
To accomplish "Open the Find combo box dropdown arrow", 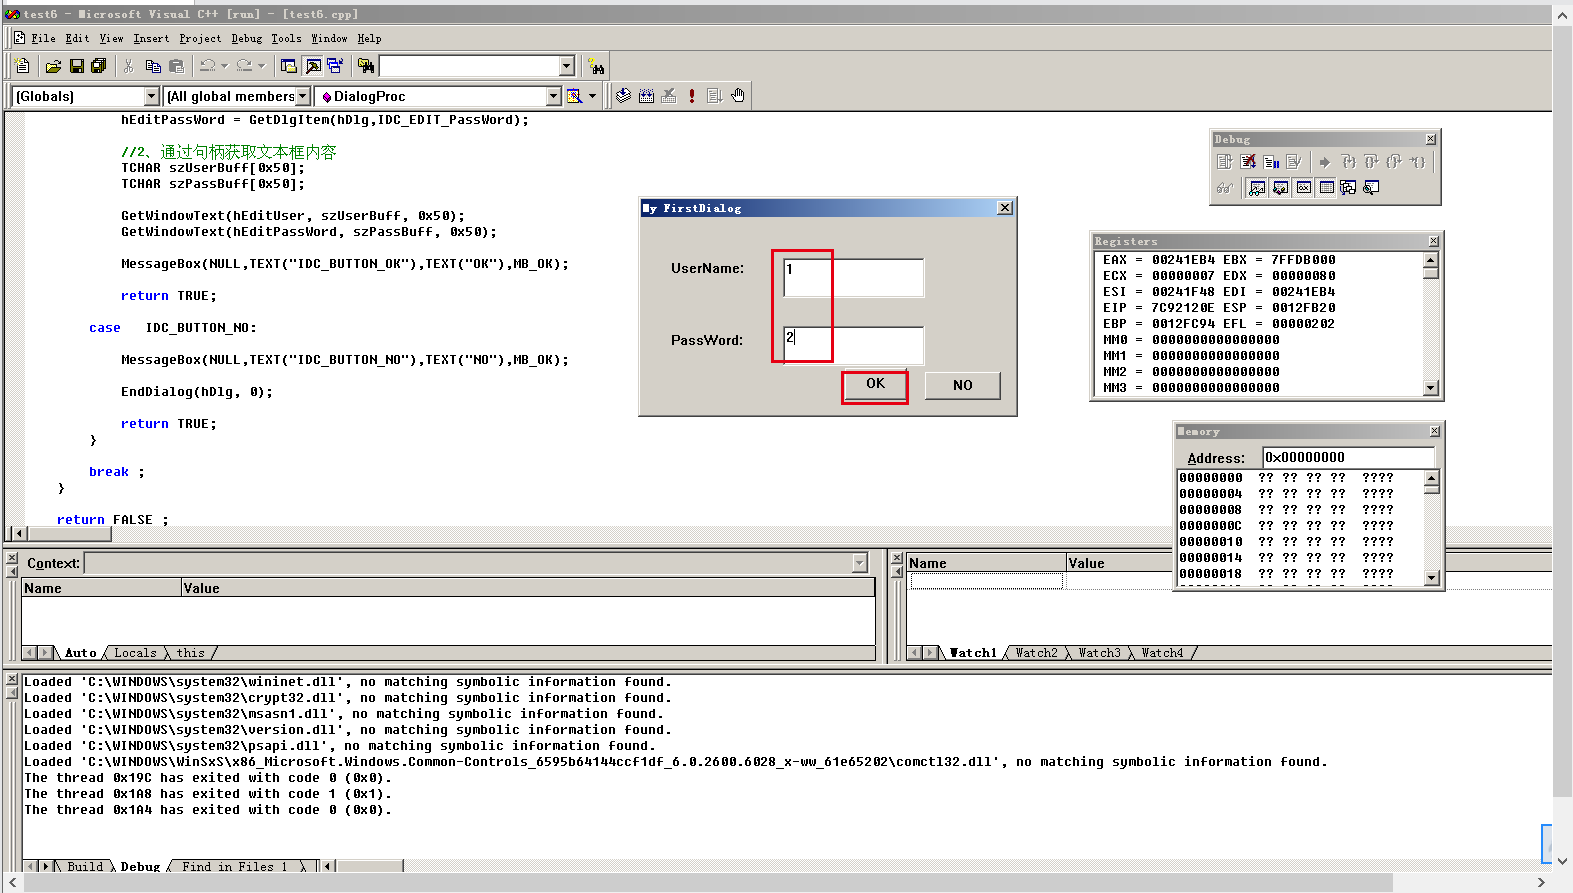I will [566, 66].
